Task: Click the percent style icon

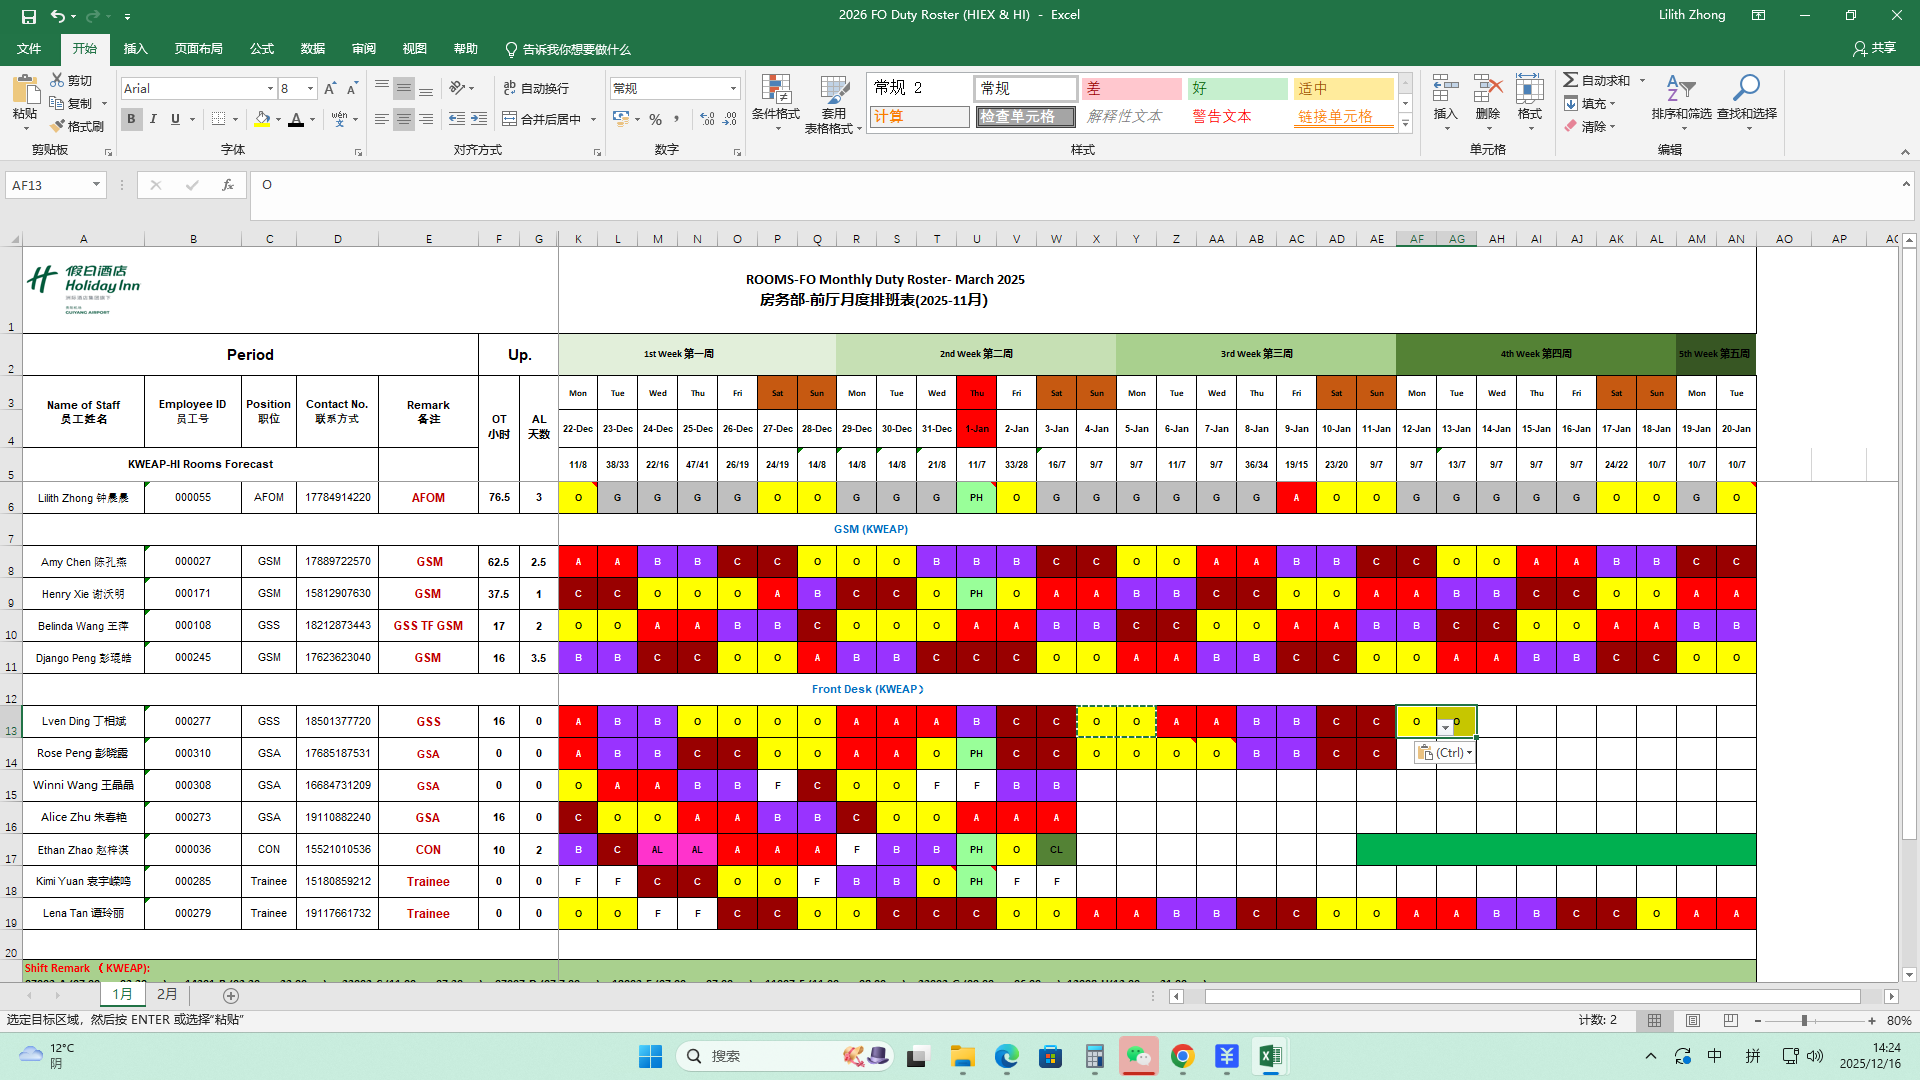Action: 655,119
